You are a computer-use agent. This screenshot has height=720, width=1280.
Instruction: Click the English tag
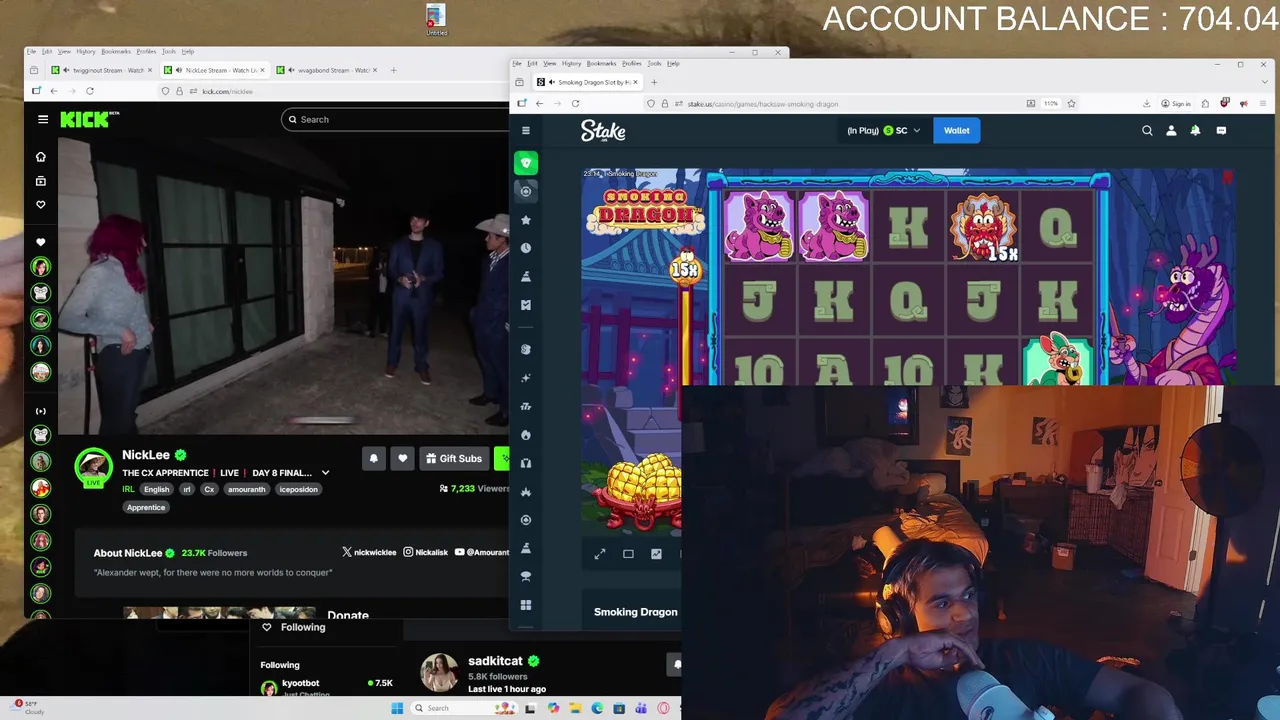(x=156, y=489)
